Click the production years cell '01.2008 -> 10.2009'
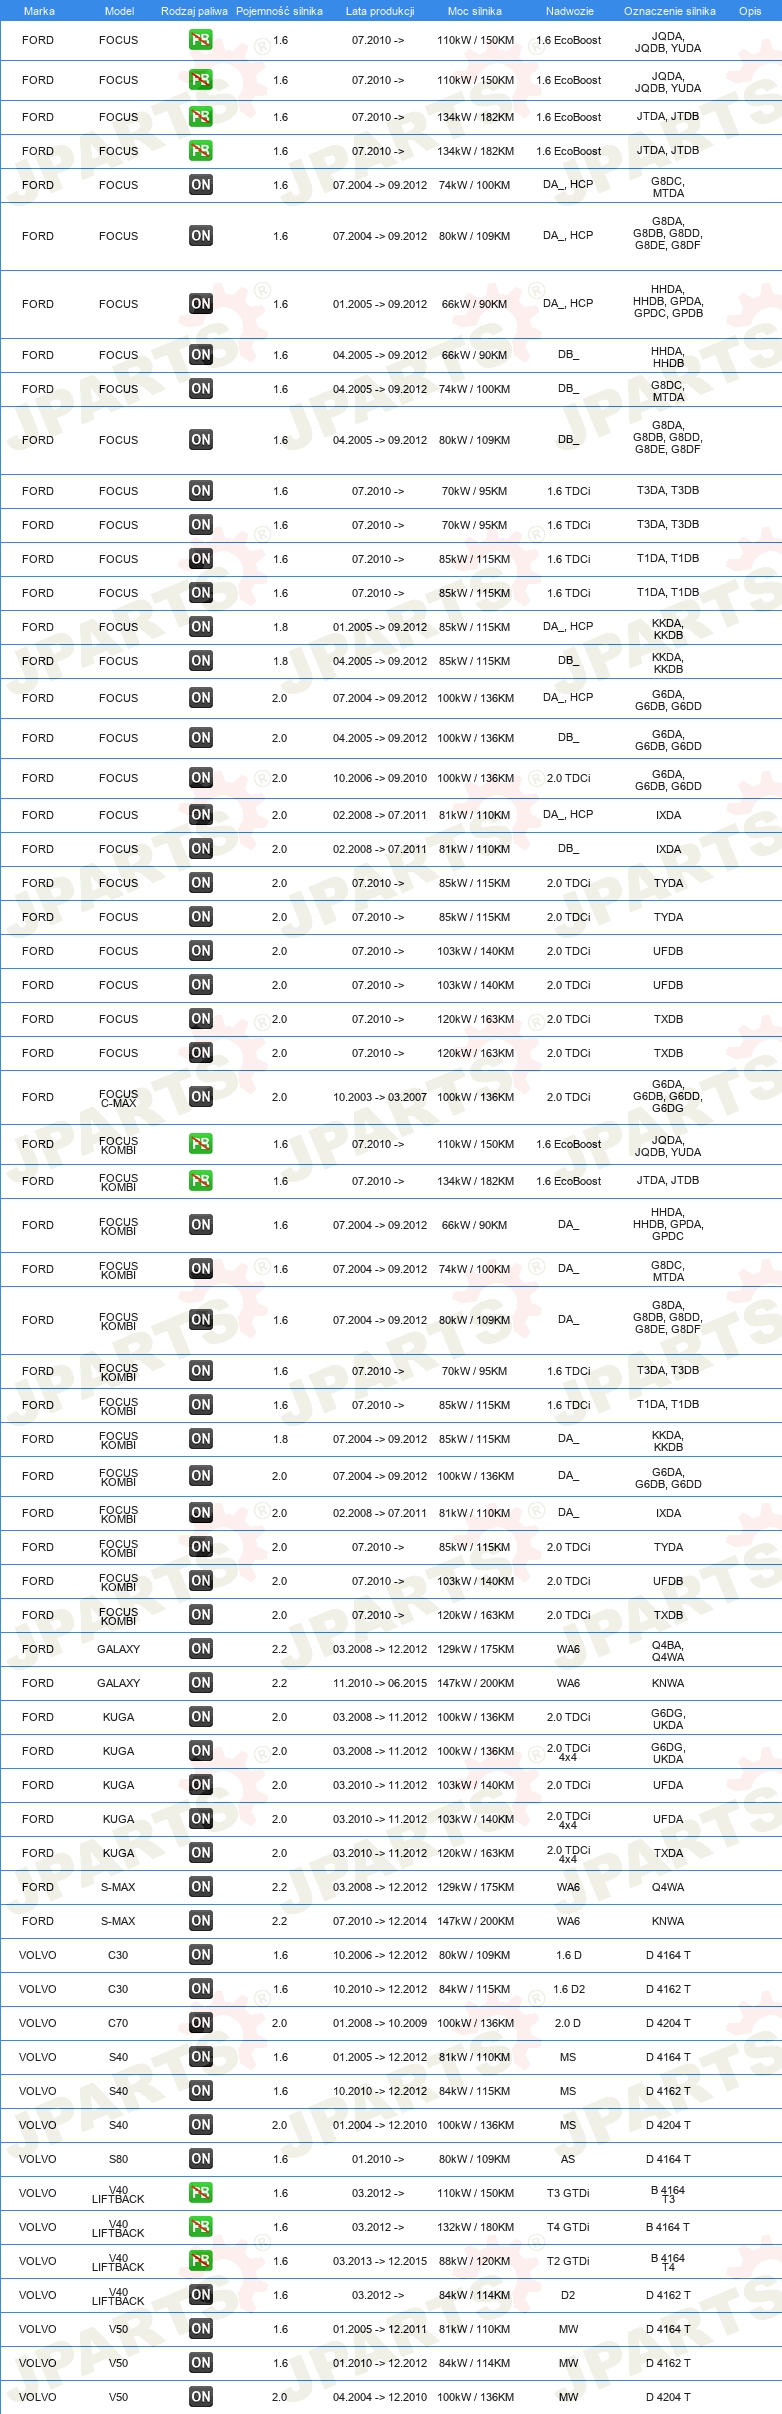Viewport: 782px width, 2414px height. pos(380,2023)
